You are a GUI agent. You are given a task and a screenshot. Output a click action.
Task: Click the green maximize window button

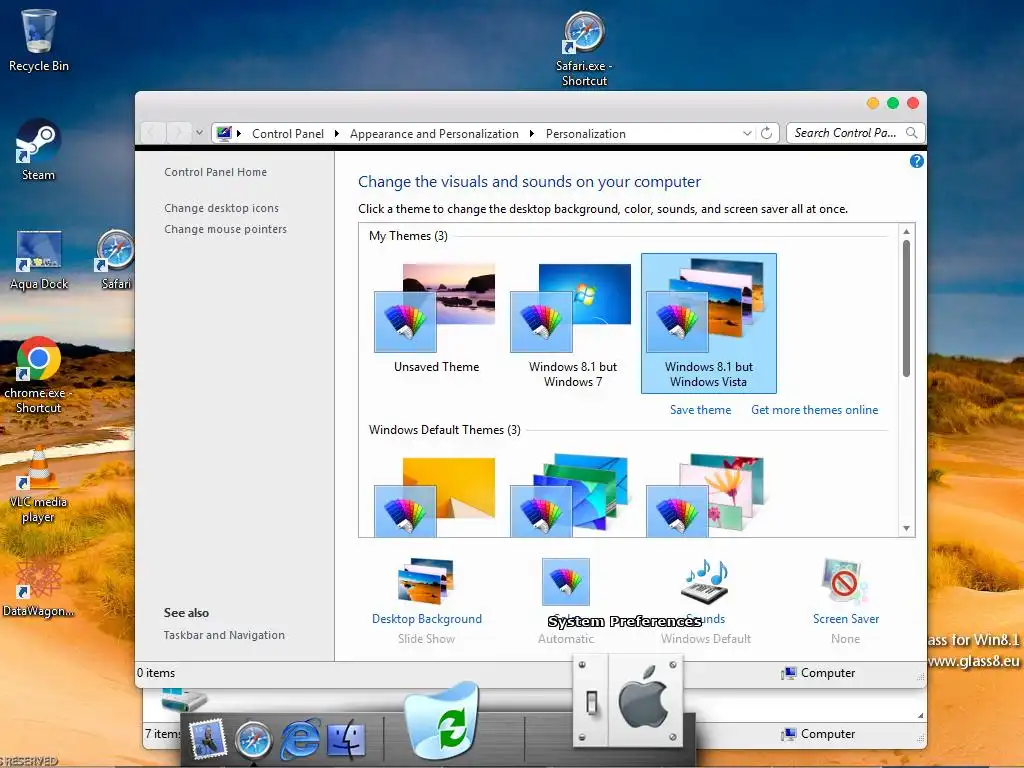(x=893, y=103)
